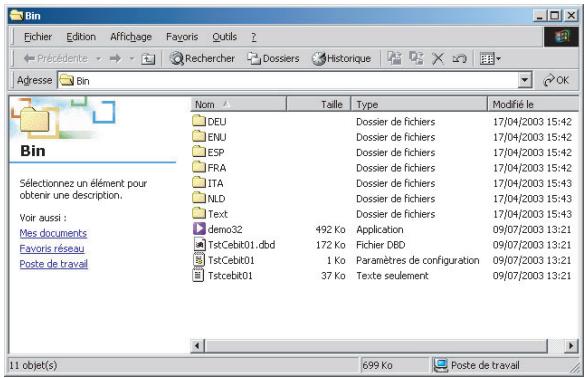Open the Mes documents link
The image size is (585, 378).
point(53,233)
